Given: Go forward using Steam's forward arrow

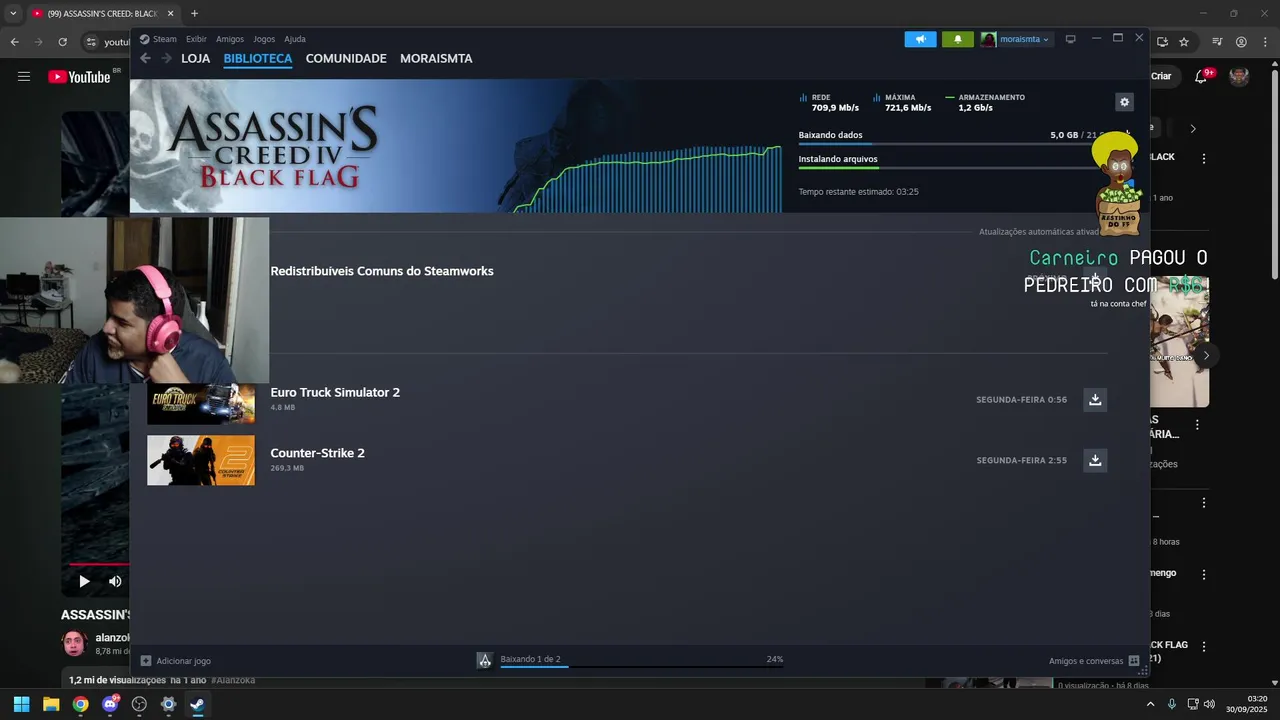Looking at the screenshot, I should pos(166,58).
